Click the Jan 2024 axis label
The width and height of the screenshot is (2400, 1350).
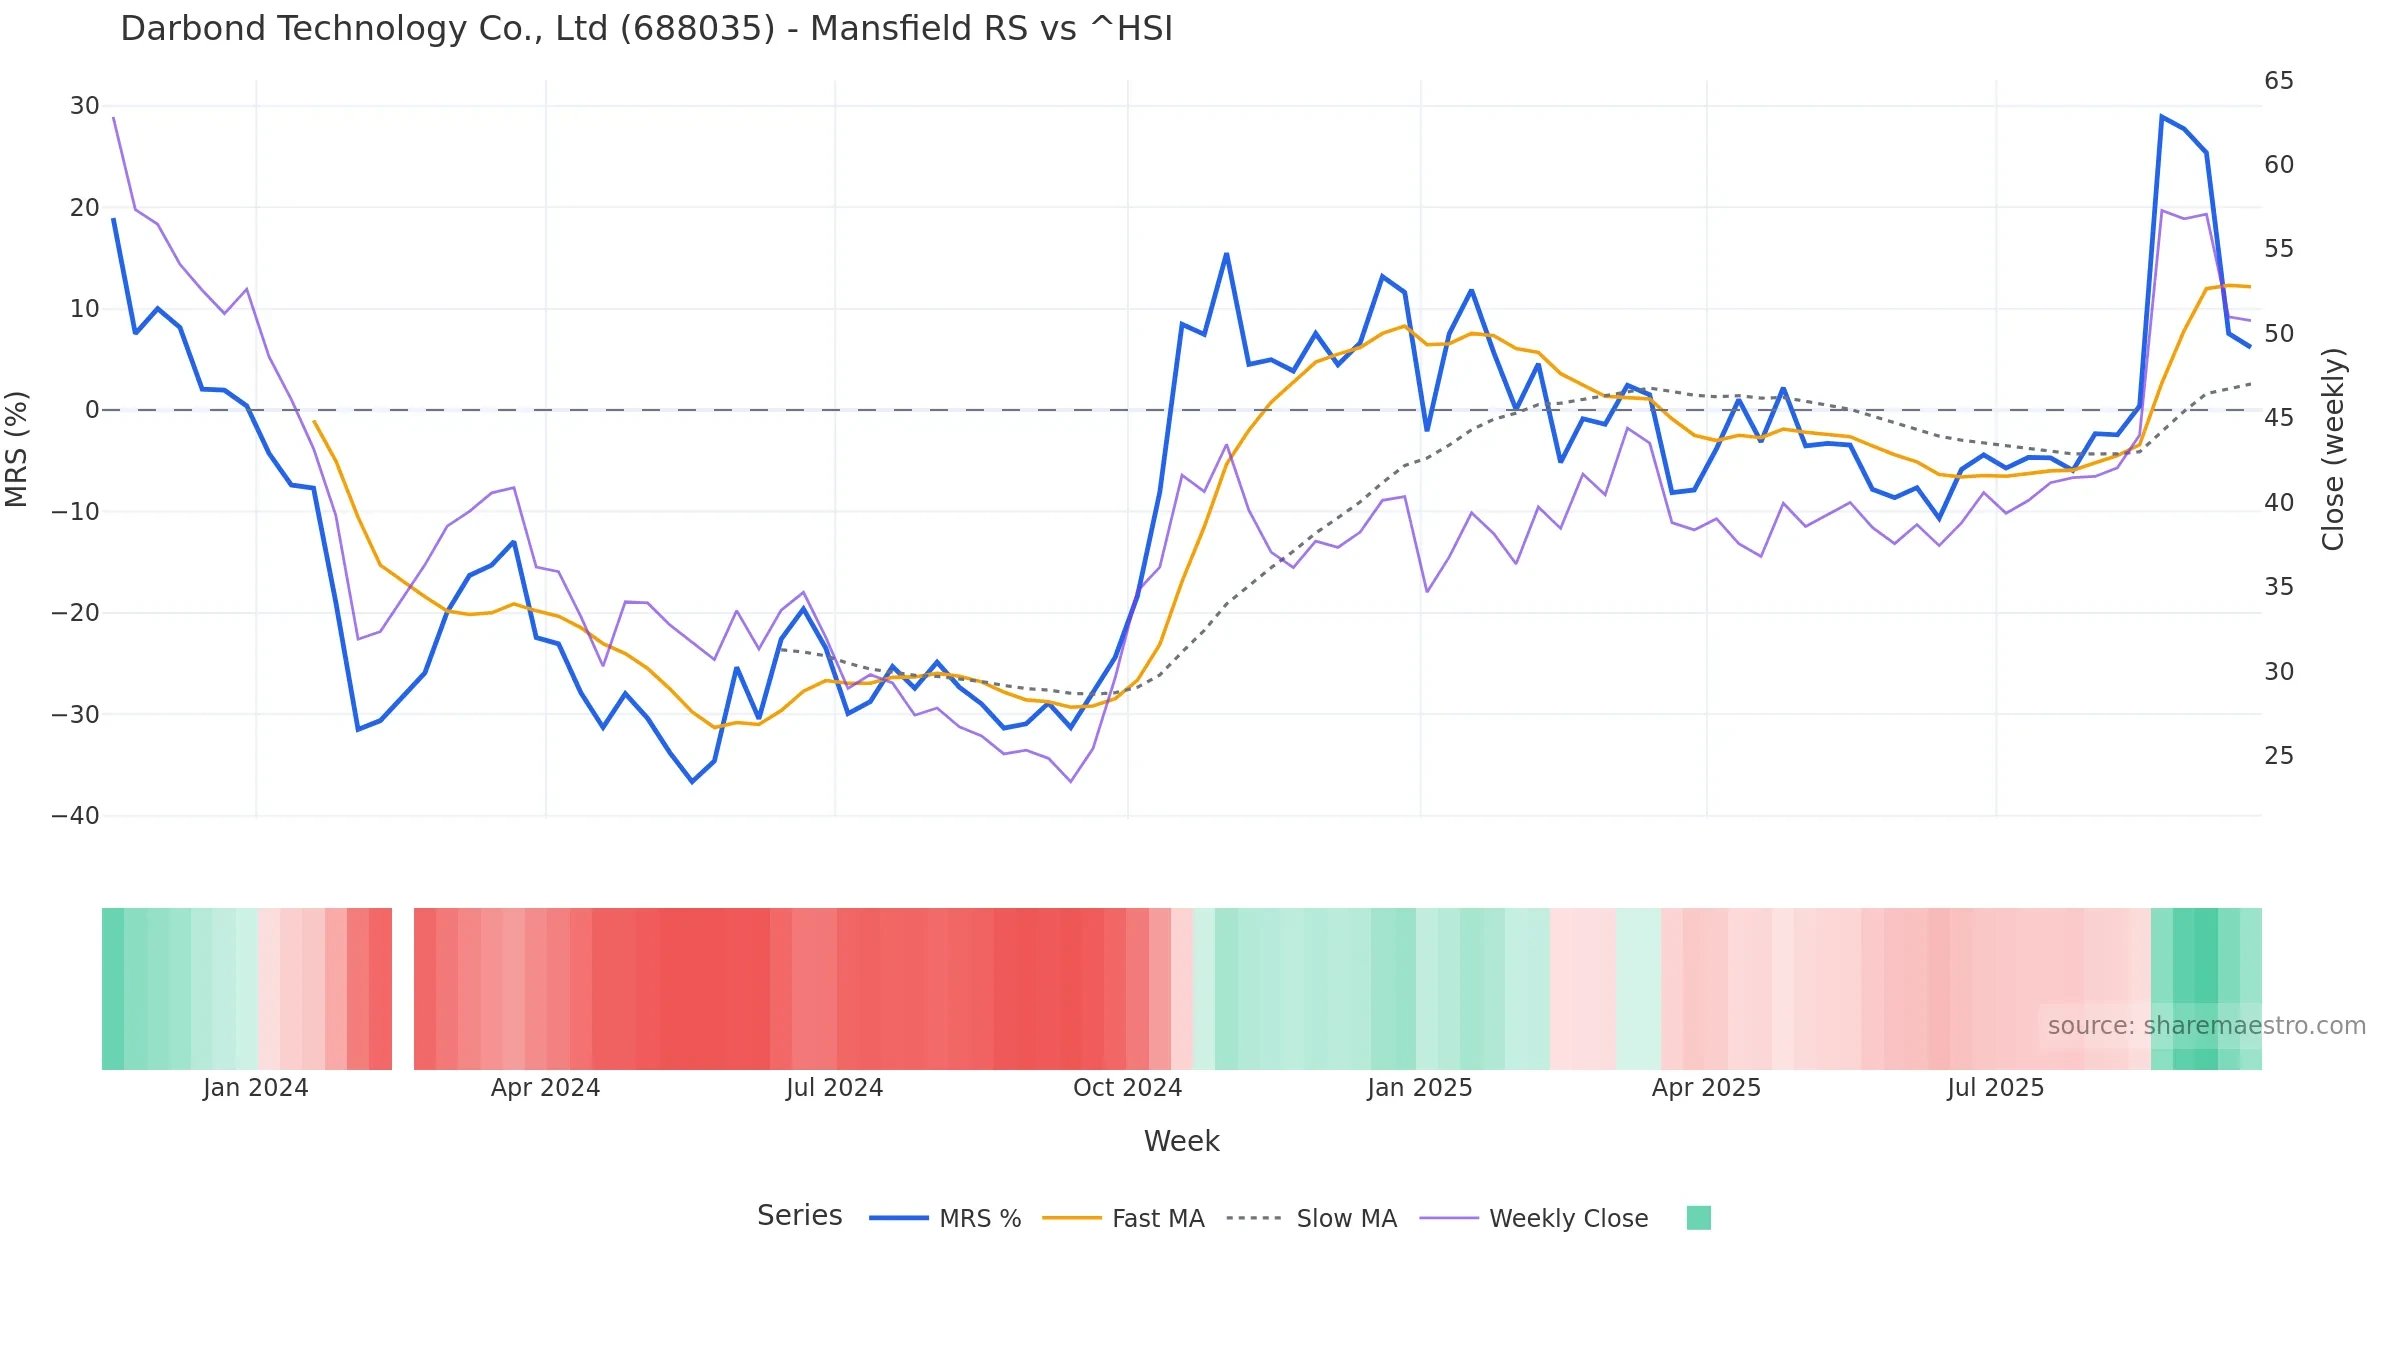[x=255, y=1088]
